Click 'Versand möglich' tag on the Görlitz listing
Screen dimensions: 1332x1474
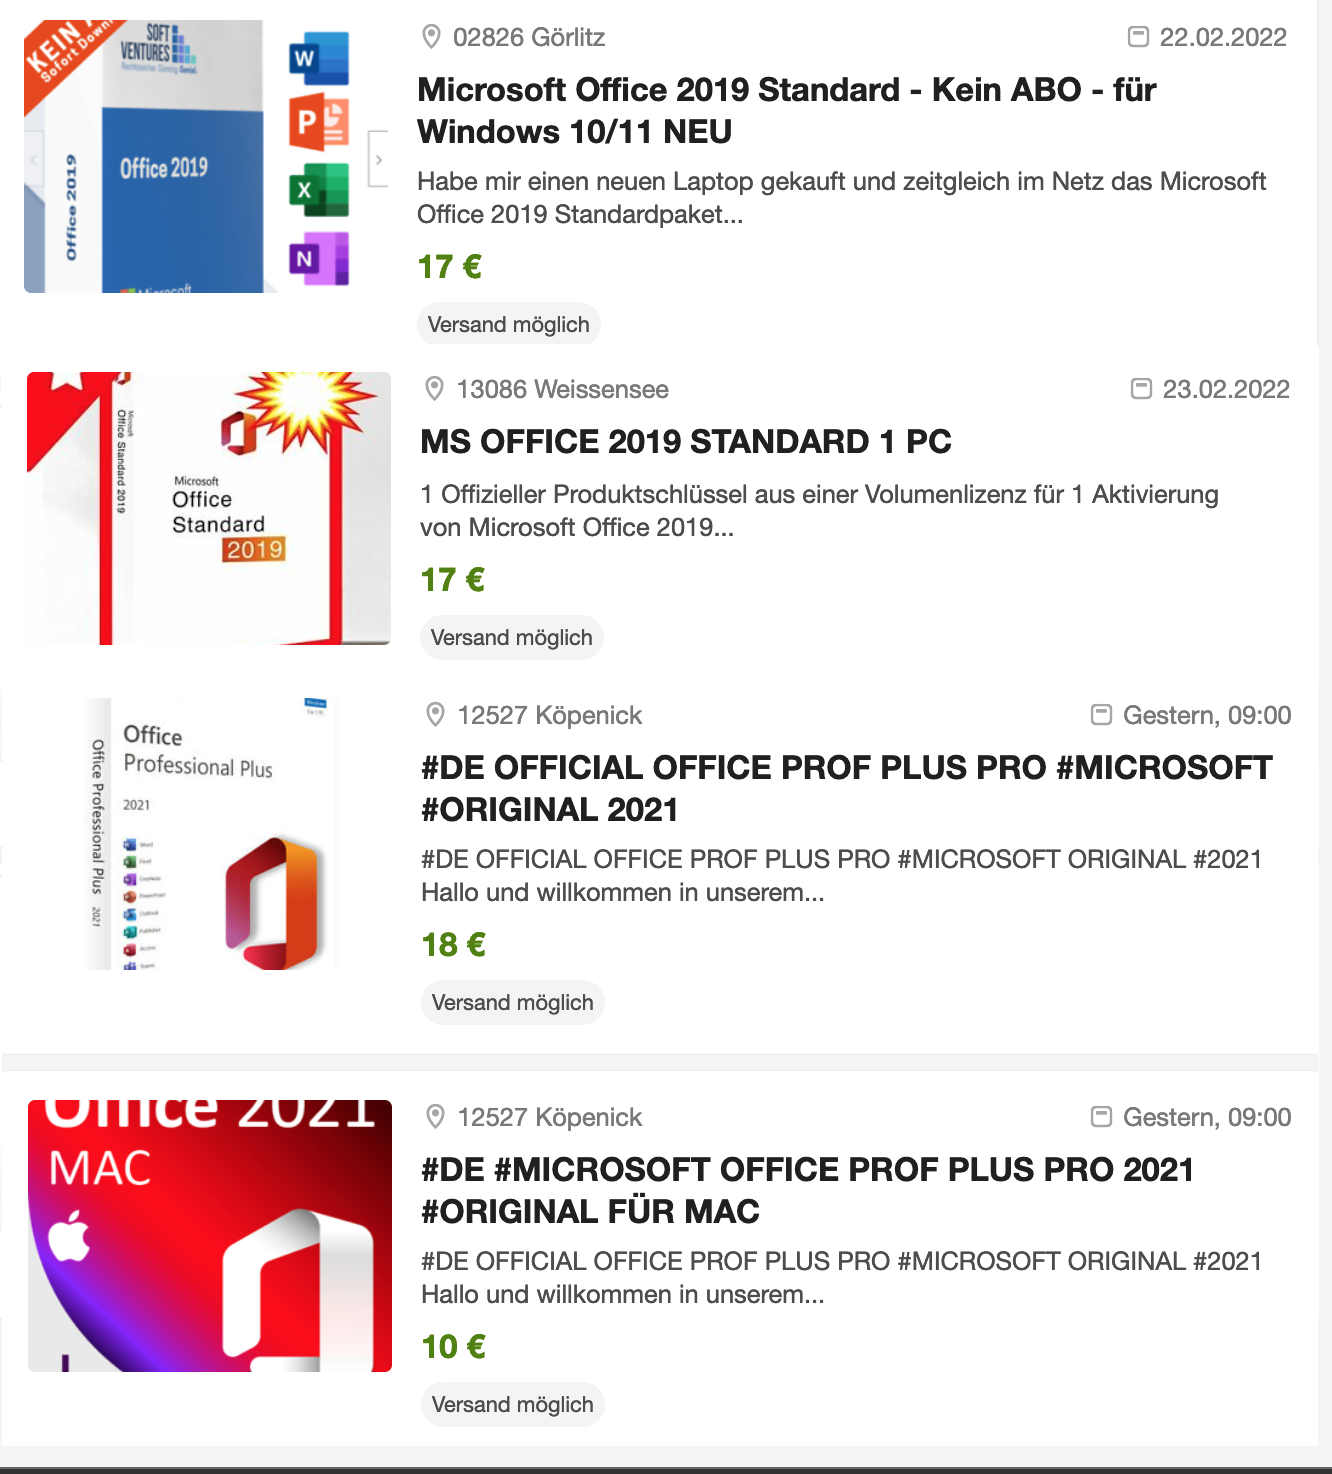pos(508,324)
